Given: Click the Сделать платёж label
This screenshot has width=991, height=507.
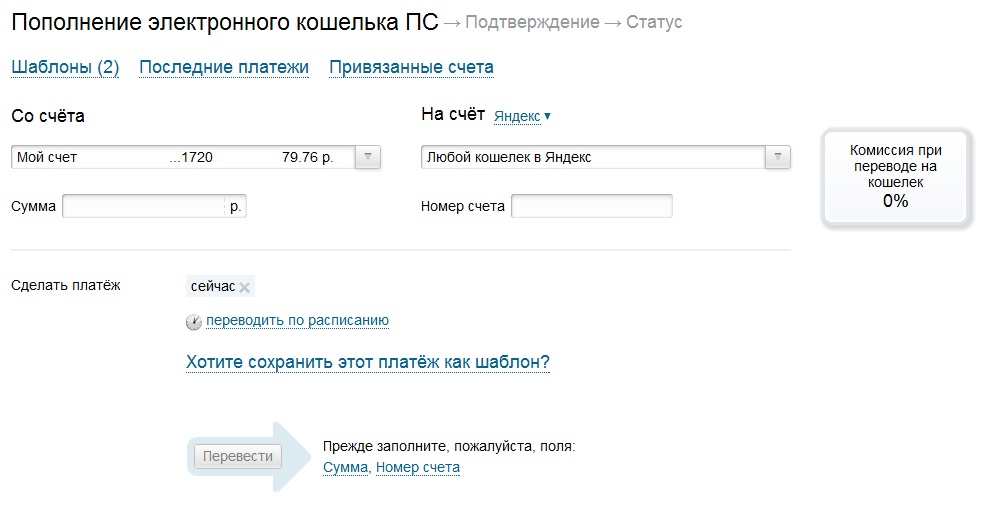Looking at the screenshot, I should coord(66,285).
